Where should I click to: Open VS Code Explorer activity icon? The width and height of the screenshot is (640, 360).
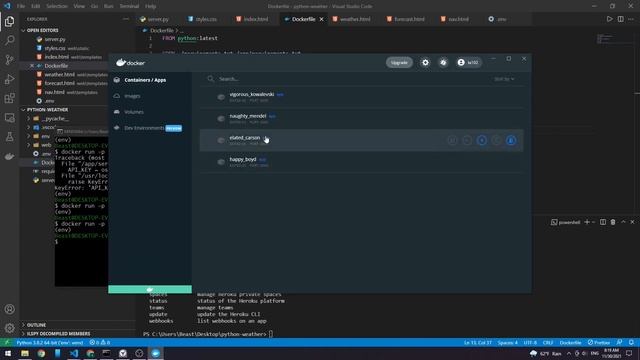pos(9,21)
